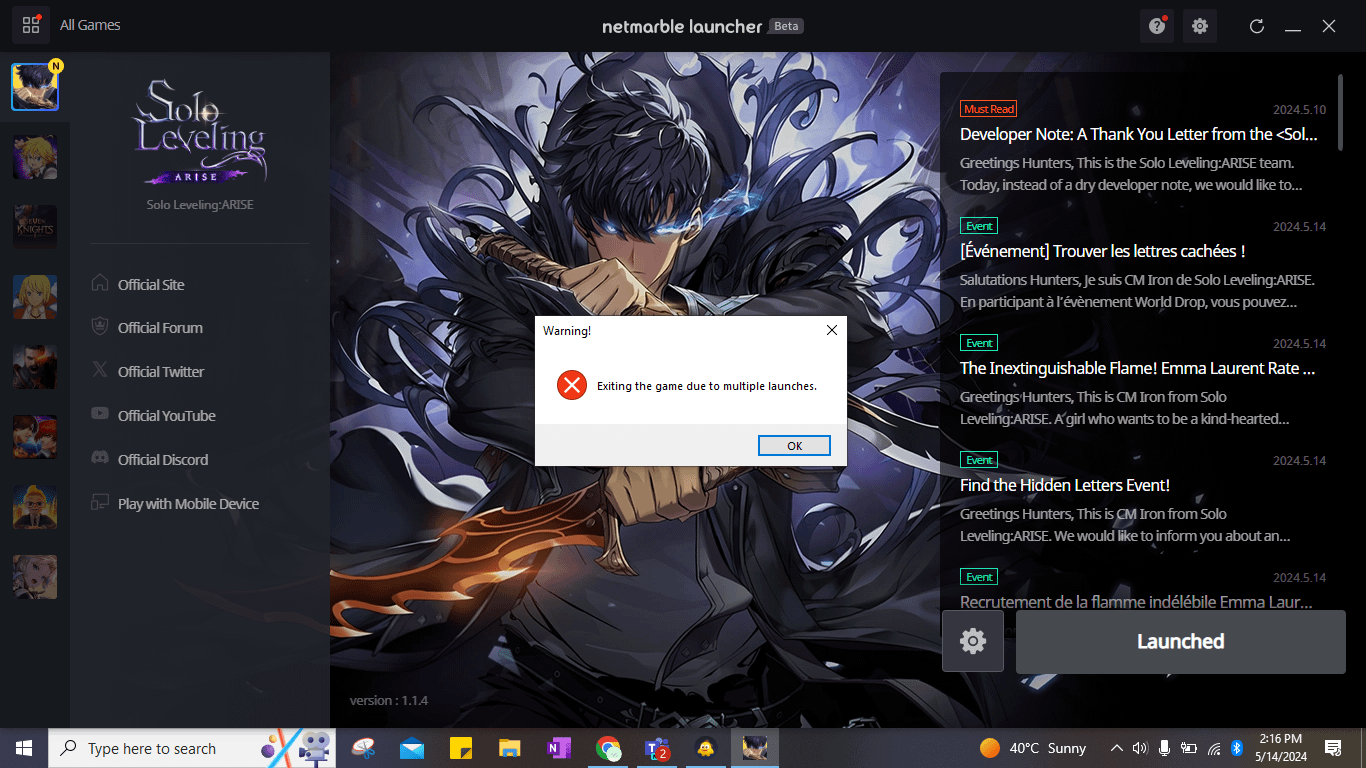Open the launcher help question-mark icon
The image size is (1366, 768).
[1157, 26]
